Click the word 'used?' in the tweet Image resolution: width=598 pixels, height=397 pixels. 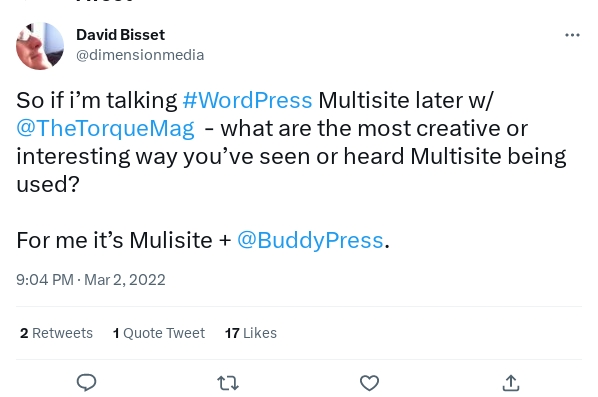point(48,184)
